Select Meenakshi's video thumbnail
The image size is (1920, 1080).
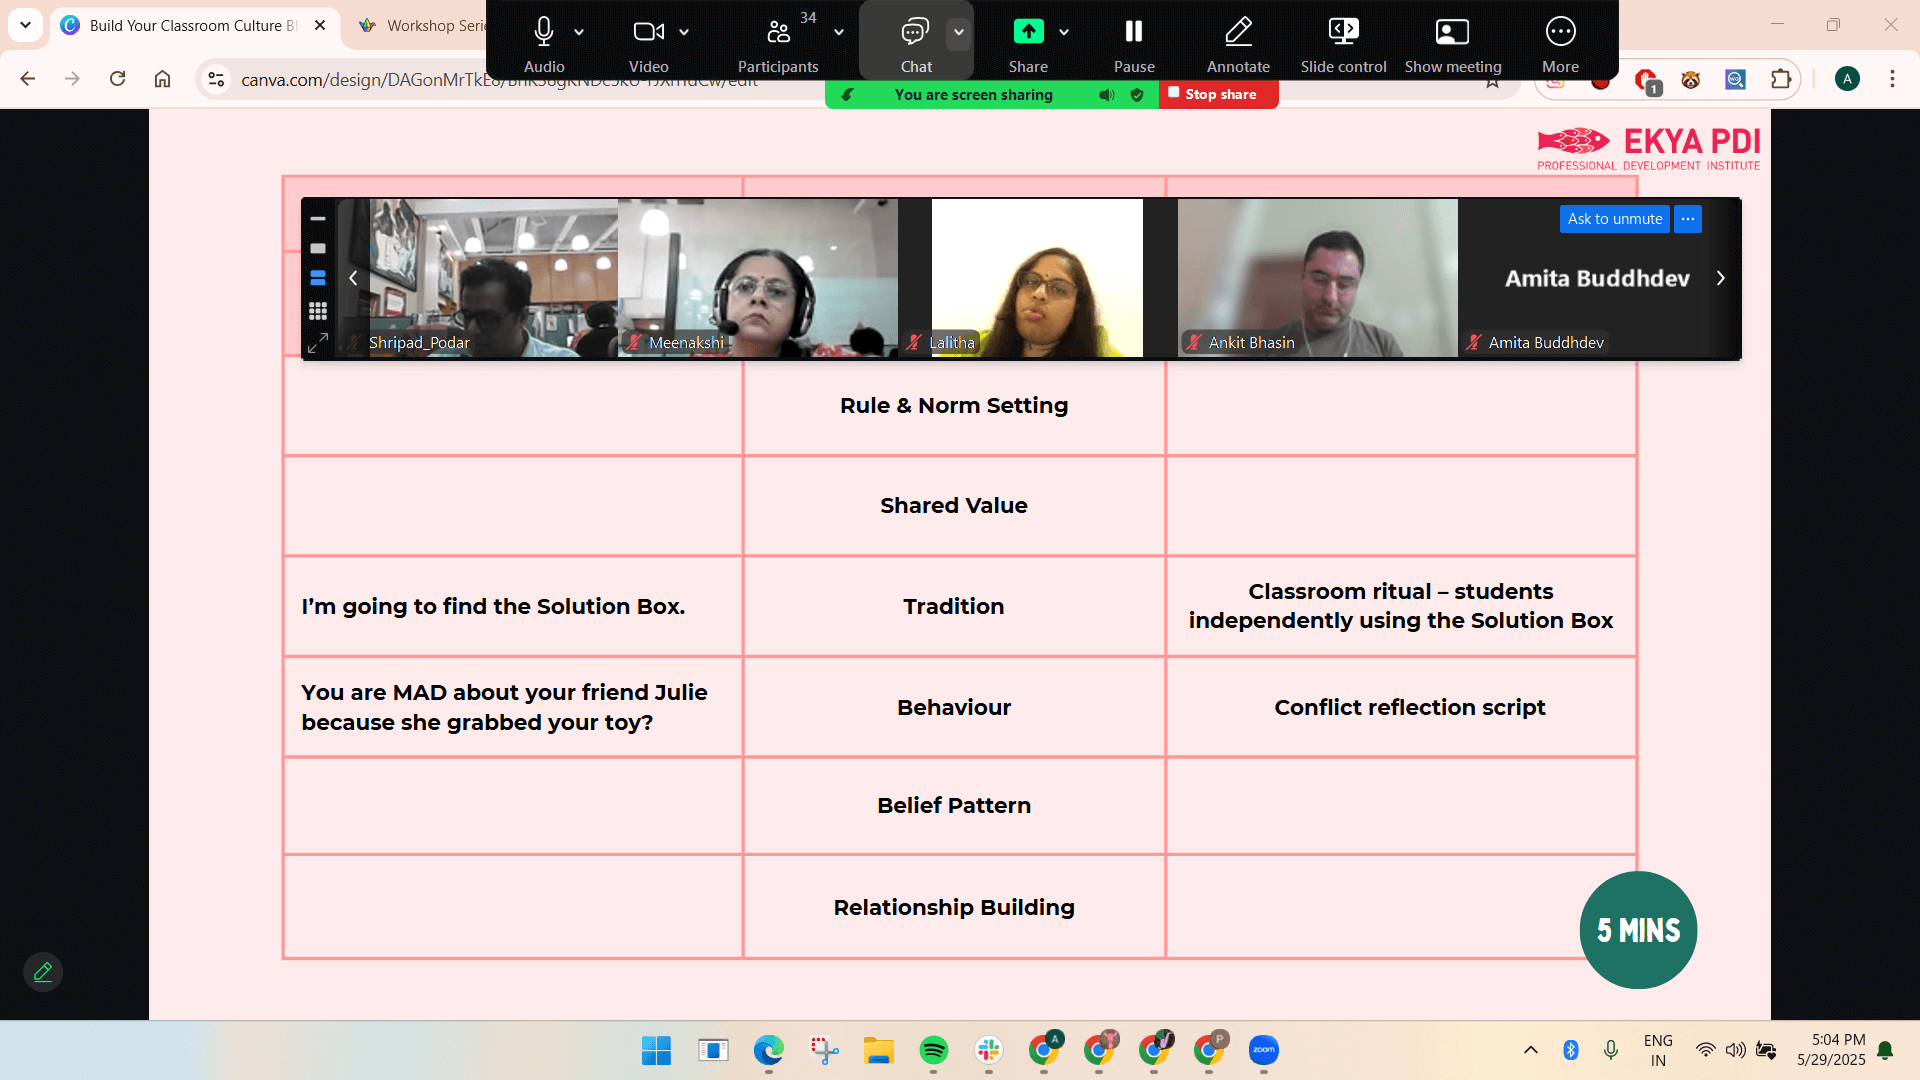tap(758, 278)
